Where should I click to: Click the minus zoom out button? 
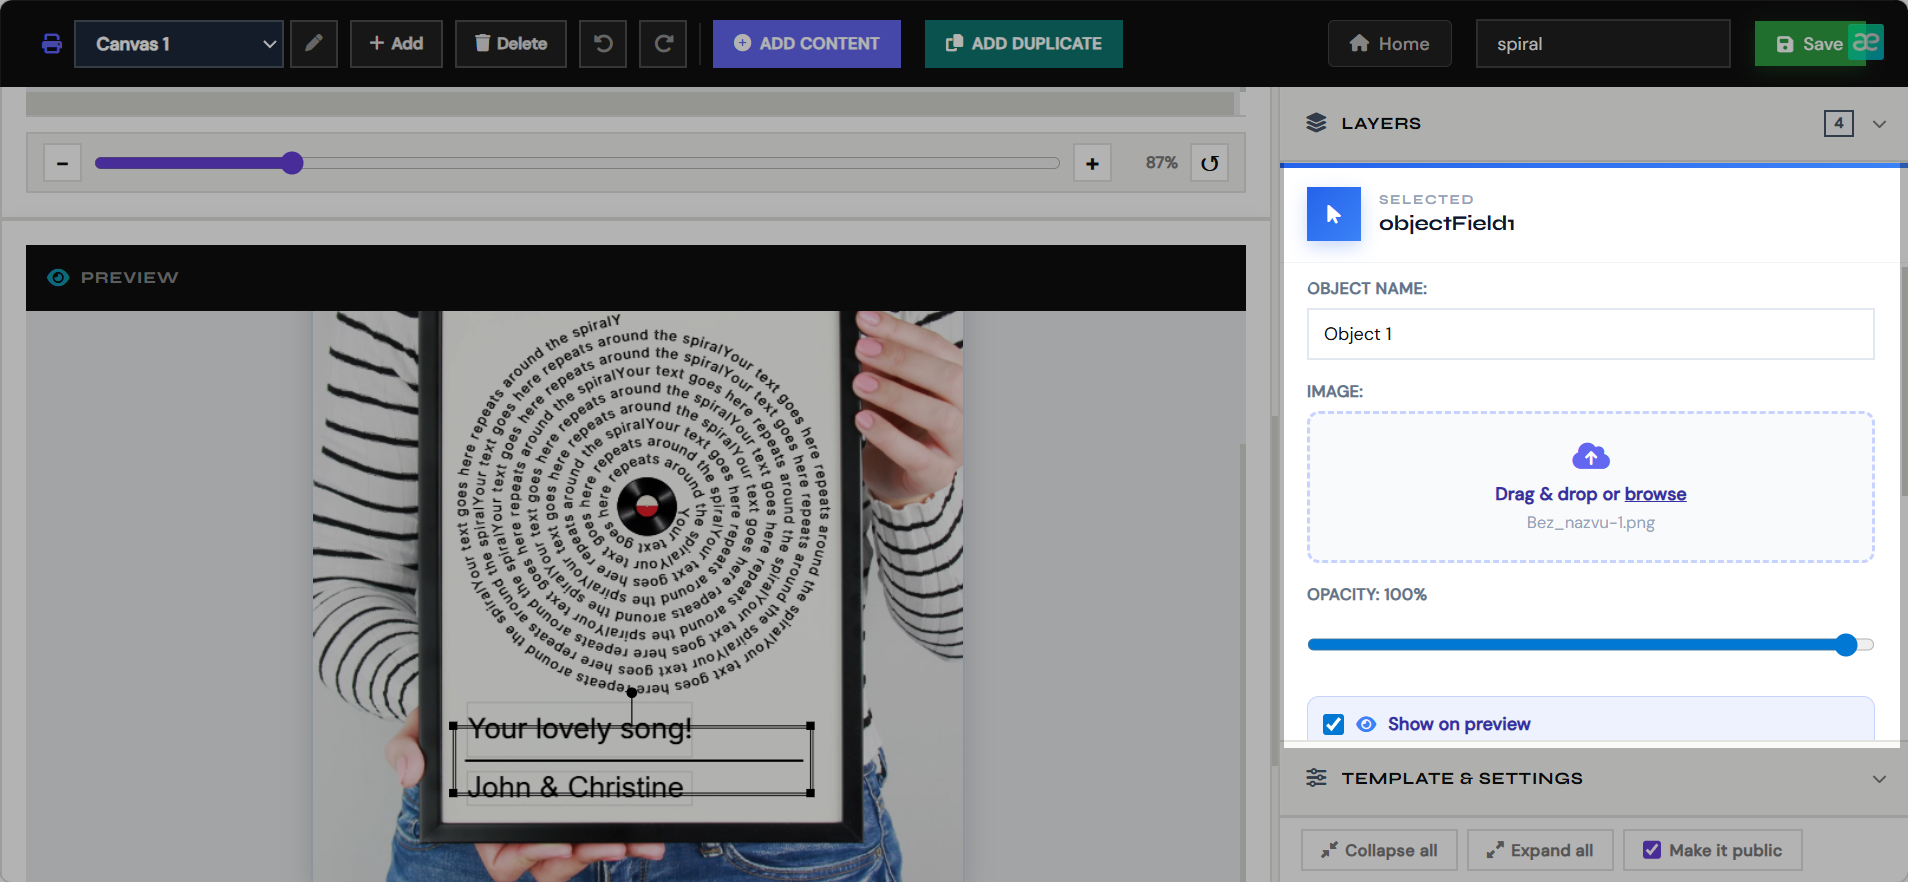[62, 163]
